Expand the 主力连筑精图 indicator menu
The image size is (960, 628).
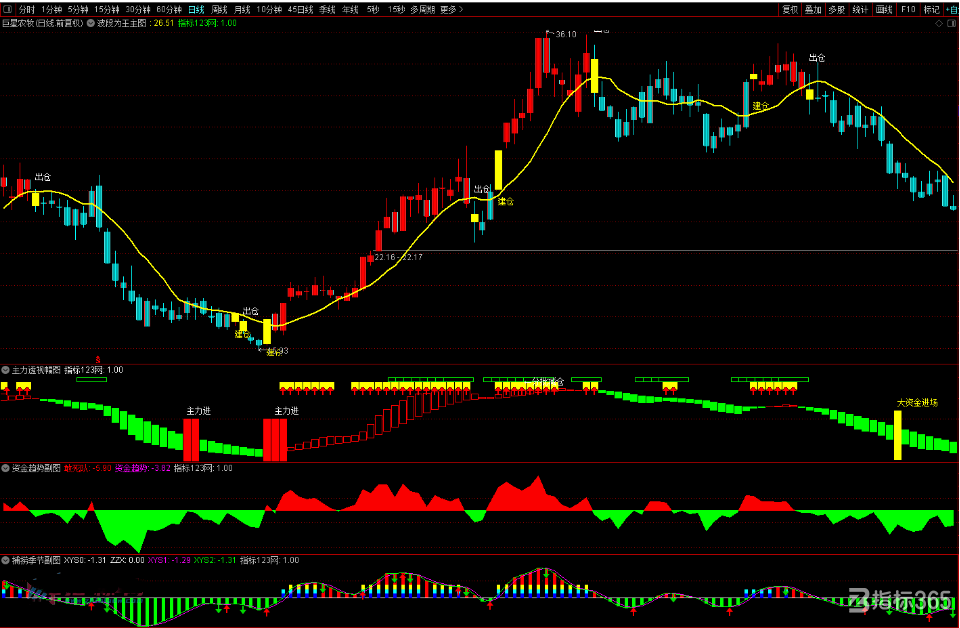tap(6, 370)
